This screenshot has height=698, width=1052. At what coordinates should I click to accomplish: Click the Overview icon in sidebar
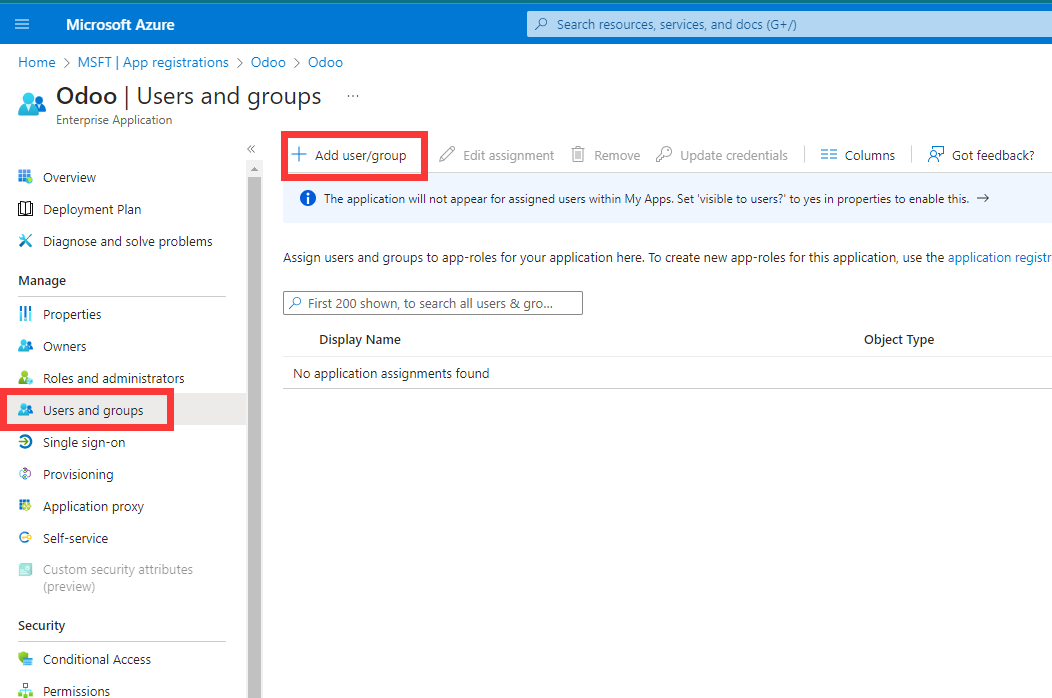(25, 177)
